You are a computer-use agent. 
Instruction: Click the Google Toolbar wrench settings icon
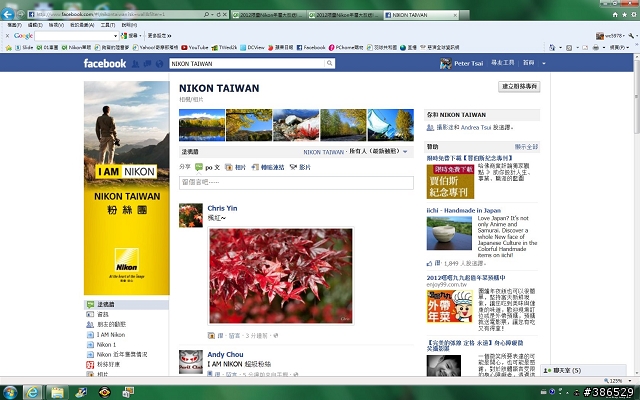point(632,36)
